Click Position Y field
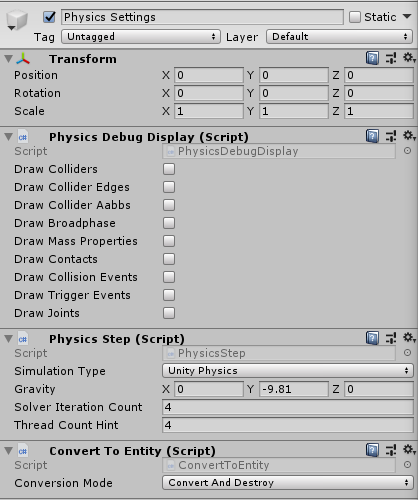 pos(294,75)
